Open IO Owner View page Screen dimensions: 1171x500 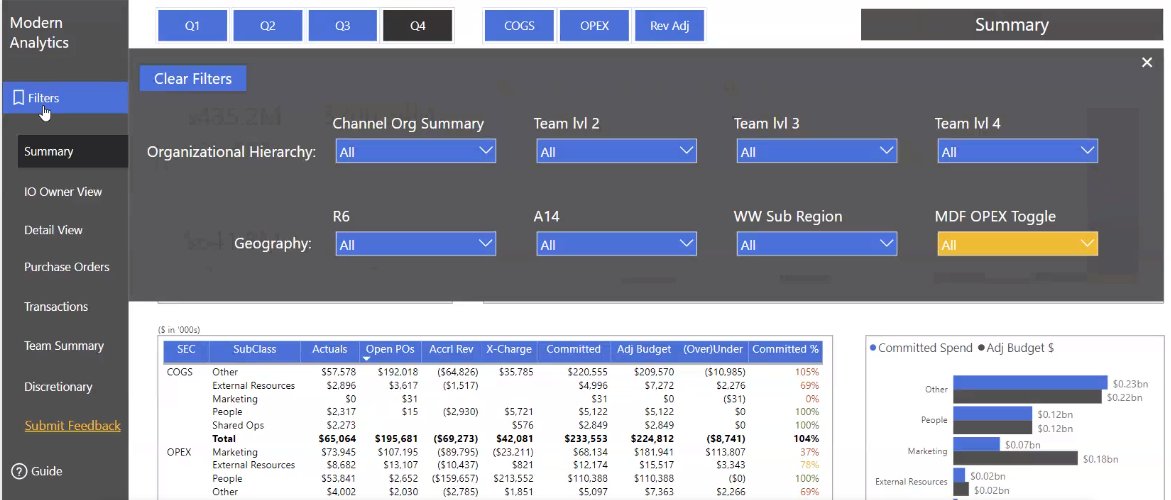coord(63,192)
